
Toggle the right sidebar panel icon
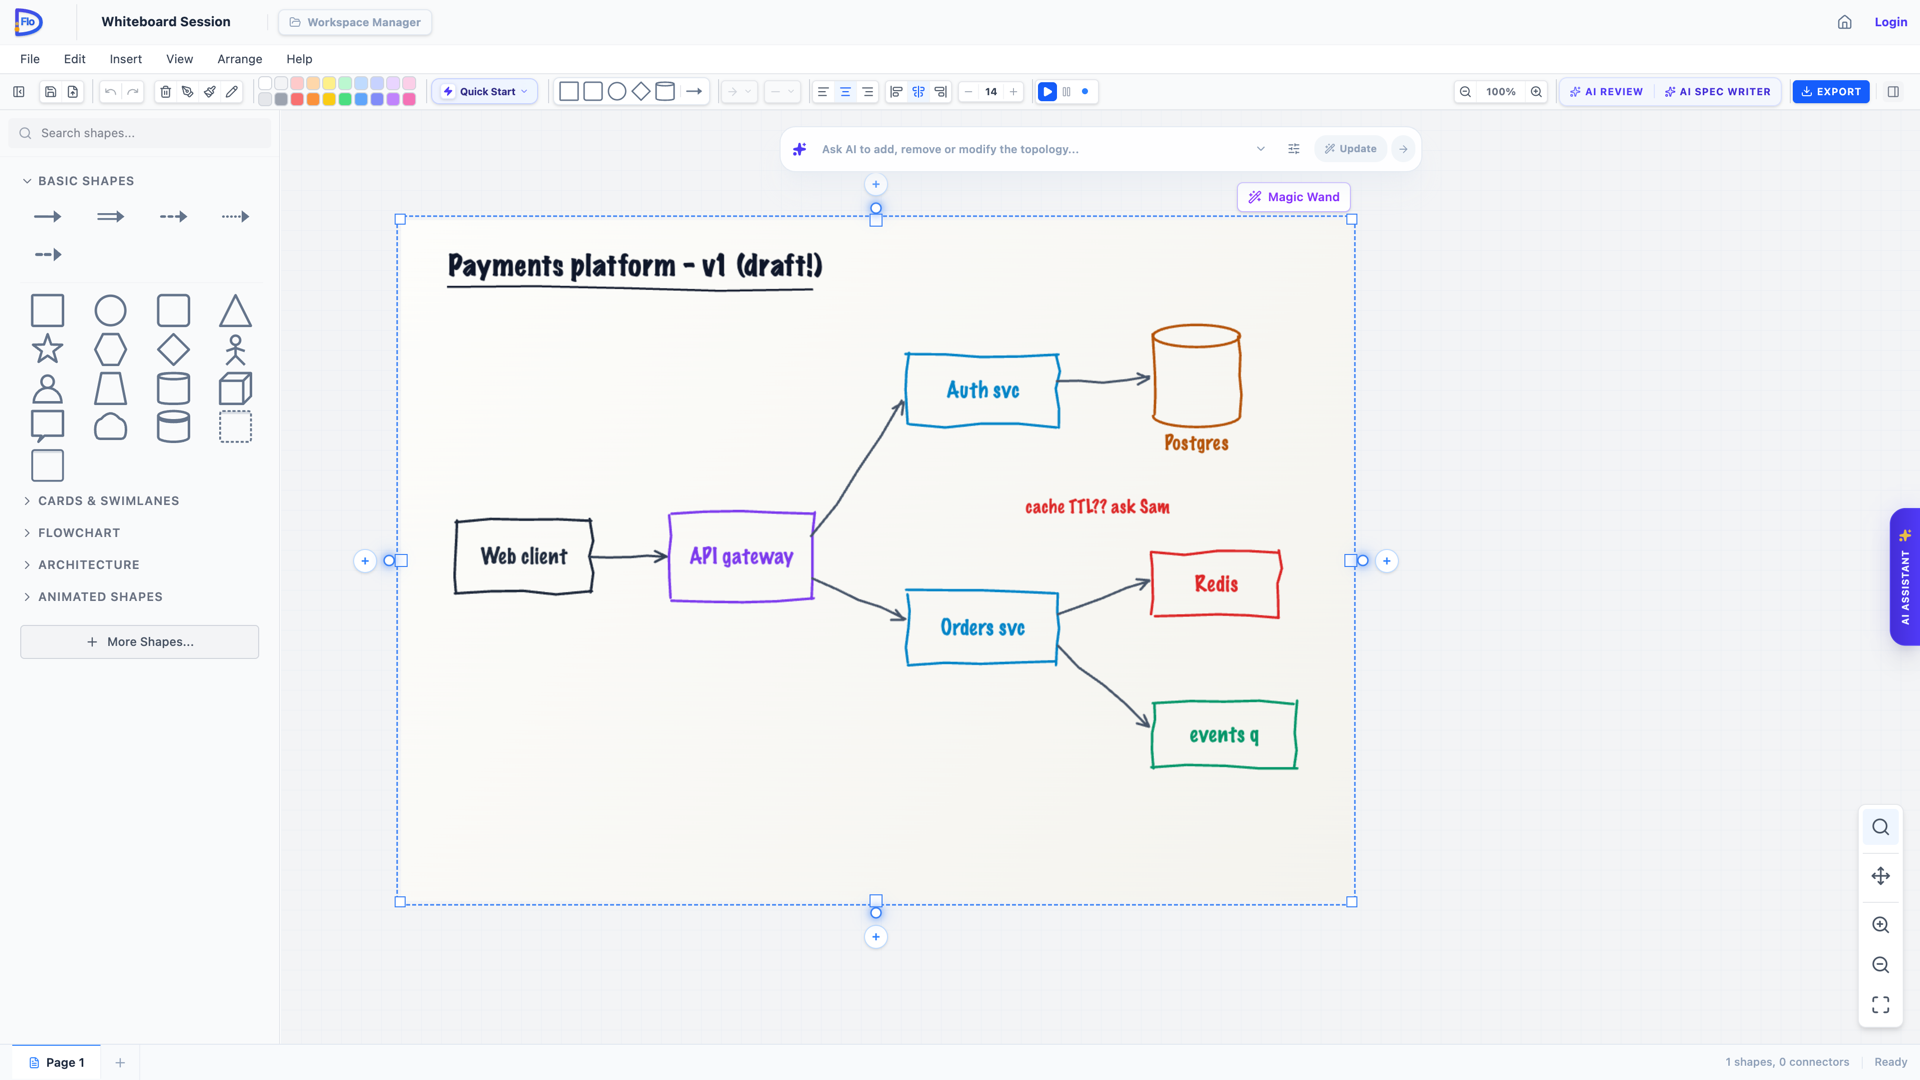(1893, 92)
